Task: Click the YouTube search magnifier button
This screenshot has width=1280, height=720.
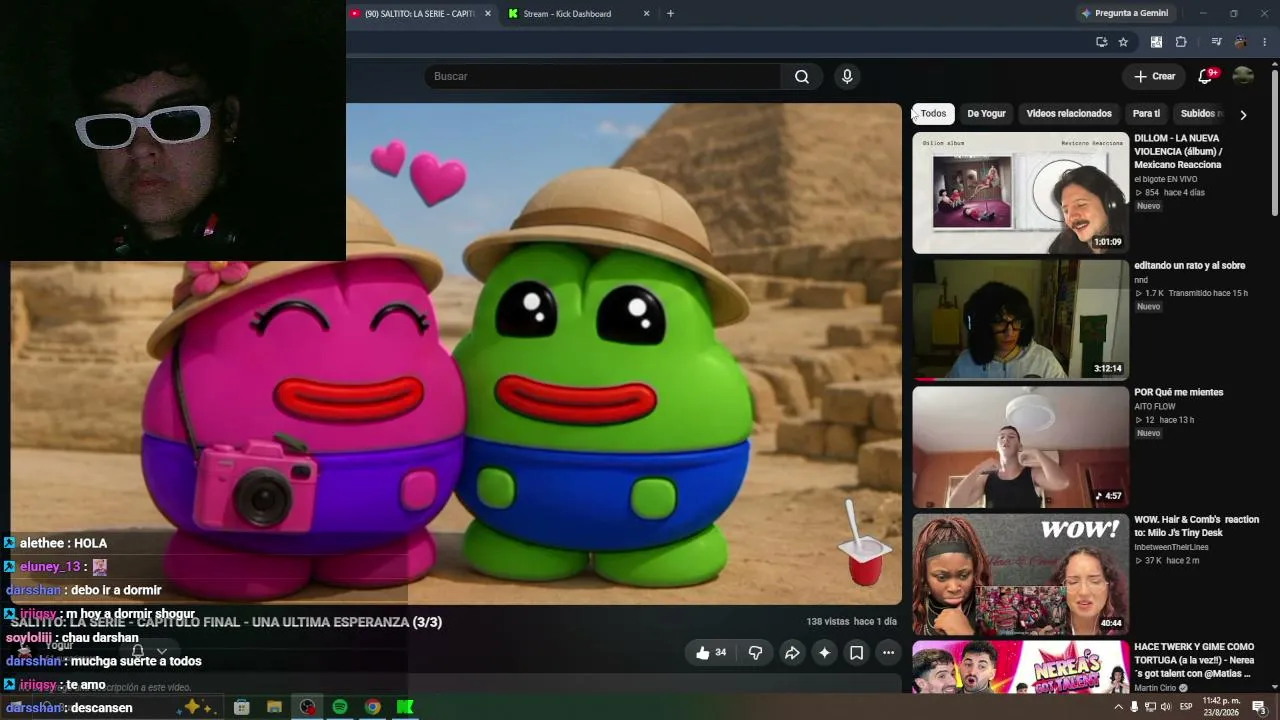Action: (802, 77)
